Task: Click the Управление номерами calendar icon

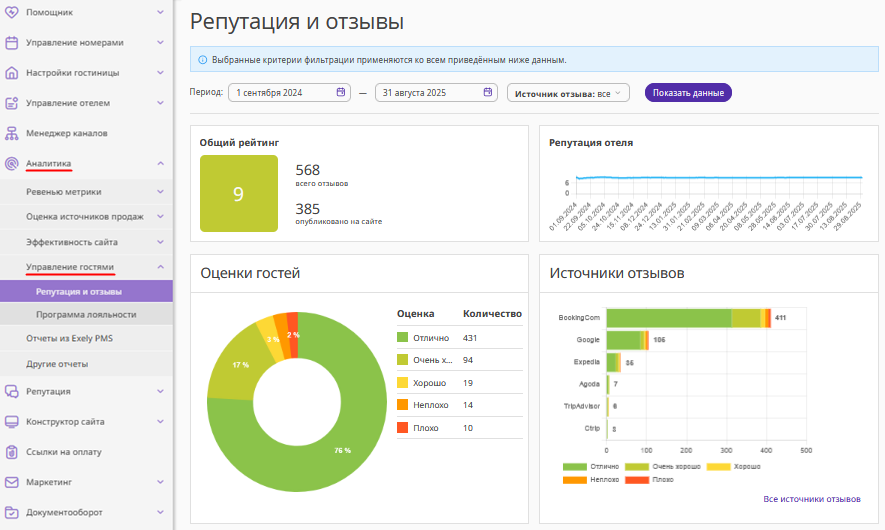Action: tap(12, 43)
